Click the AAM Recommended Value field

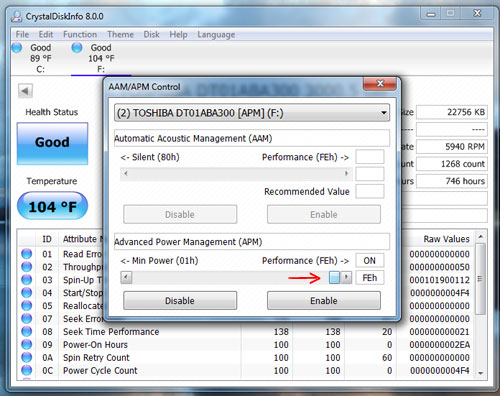coord(370,191)
